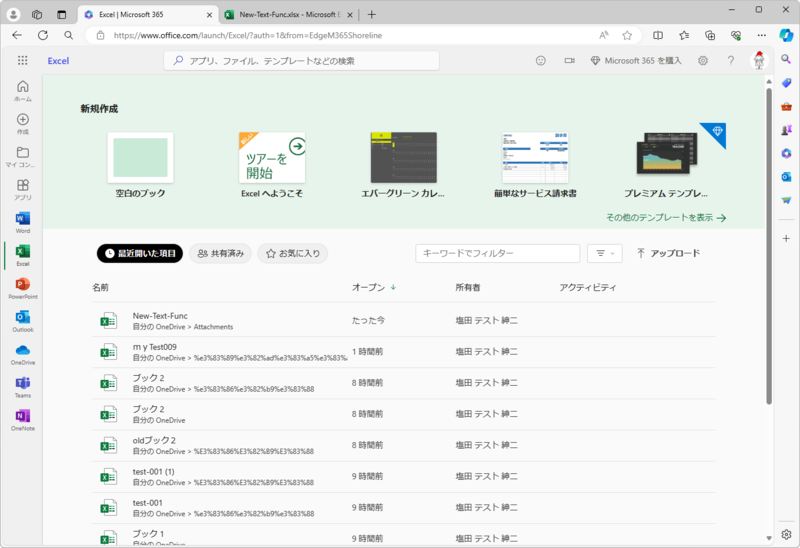800x548 pixels.
Task: Click Microsoft 365 を購入 button
Action: click(636, 61)
